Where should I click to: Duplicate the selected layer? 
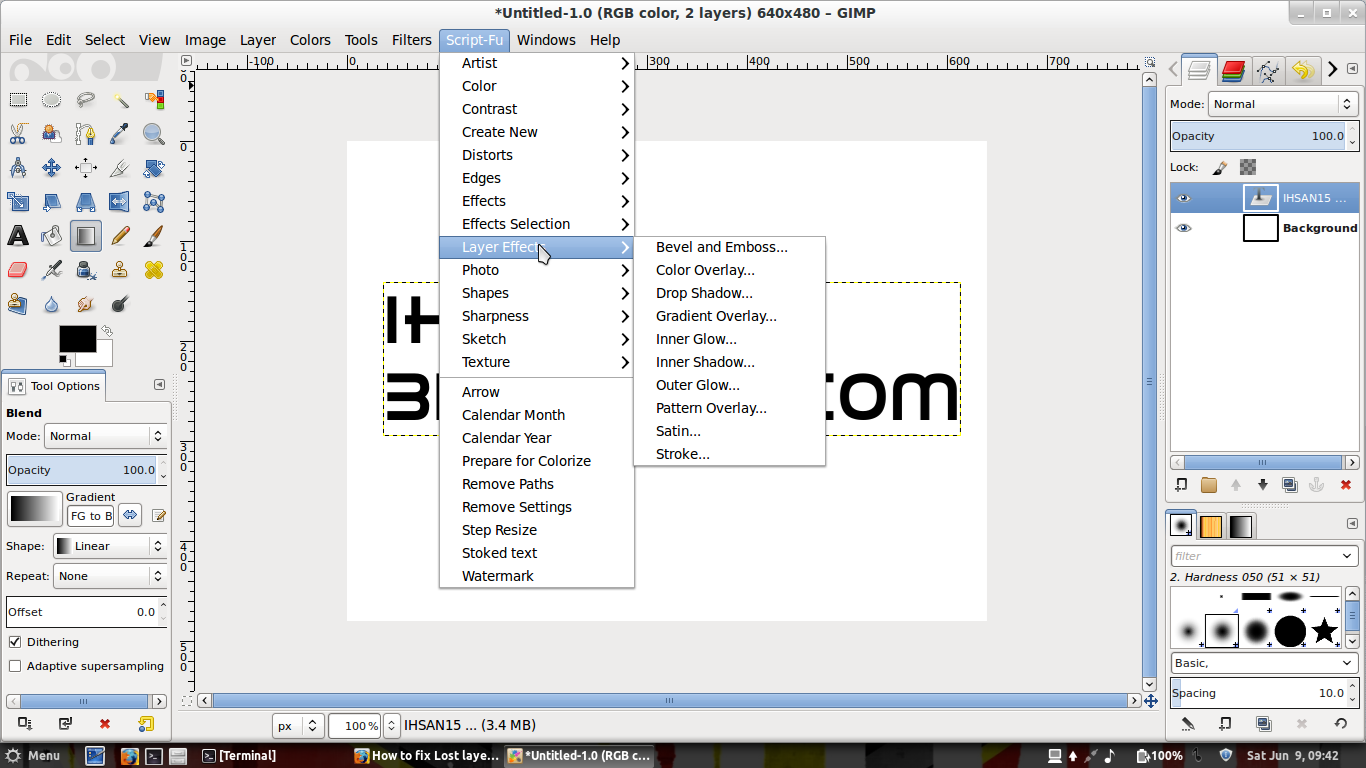1290,485
